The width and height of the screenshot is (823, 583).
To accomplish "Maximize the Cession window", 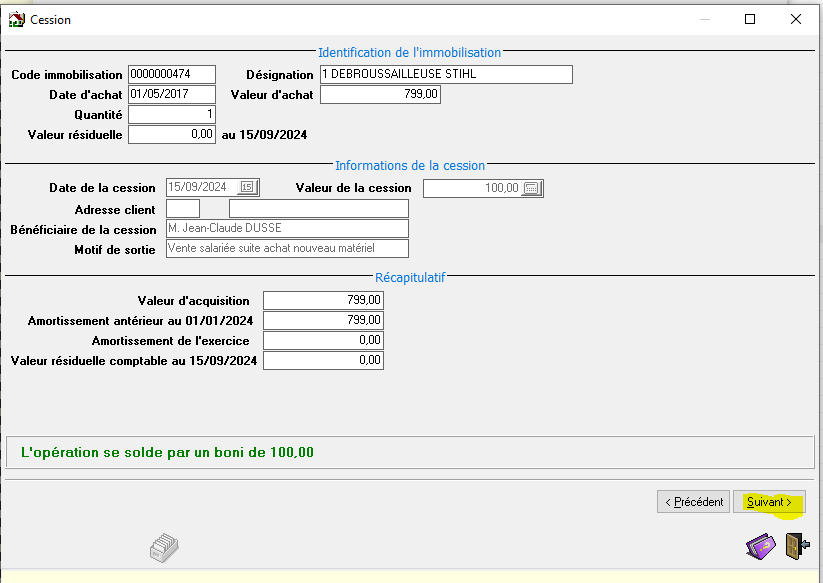I will pyautogui.click(x=750, y=19).
